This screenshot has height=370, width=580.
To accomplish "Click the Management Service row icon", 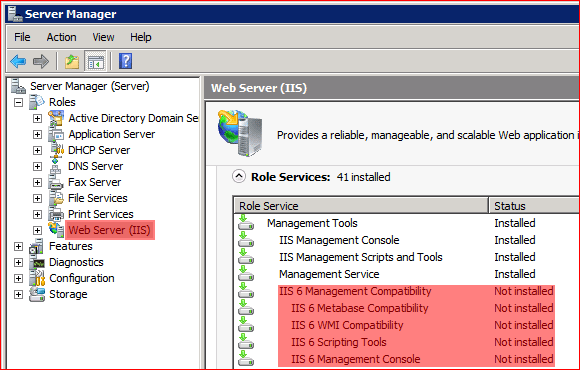I will pos(246,274).
